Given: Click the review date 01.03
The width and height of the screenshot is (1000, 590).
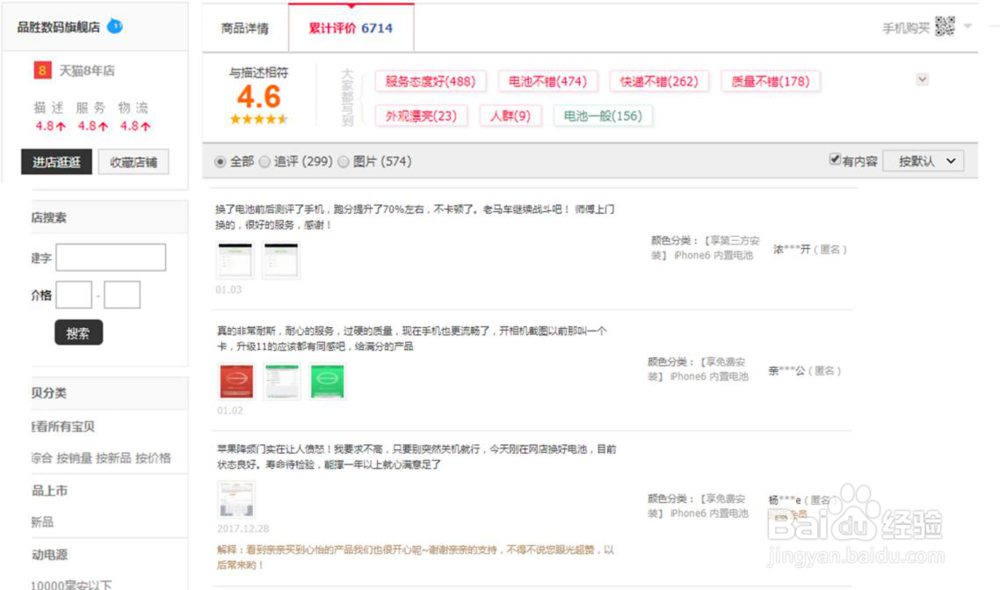Looking at the screenshot, I should (228, 290).
